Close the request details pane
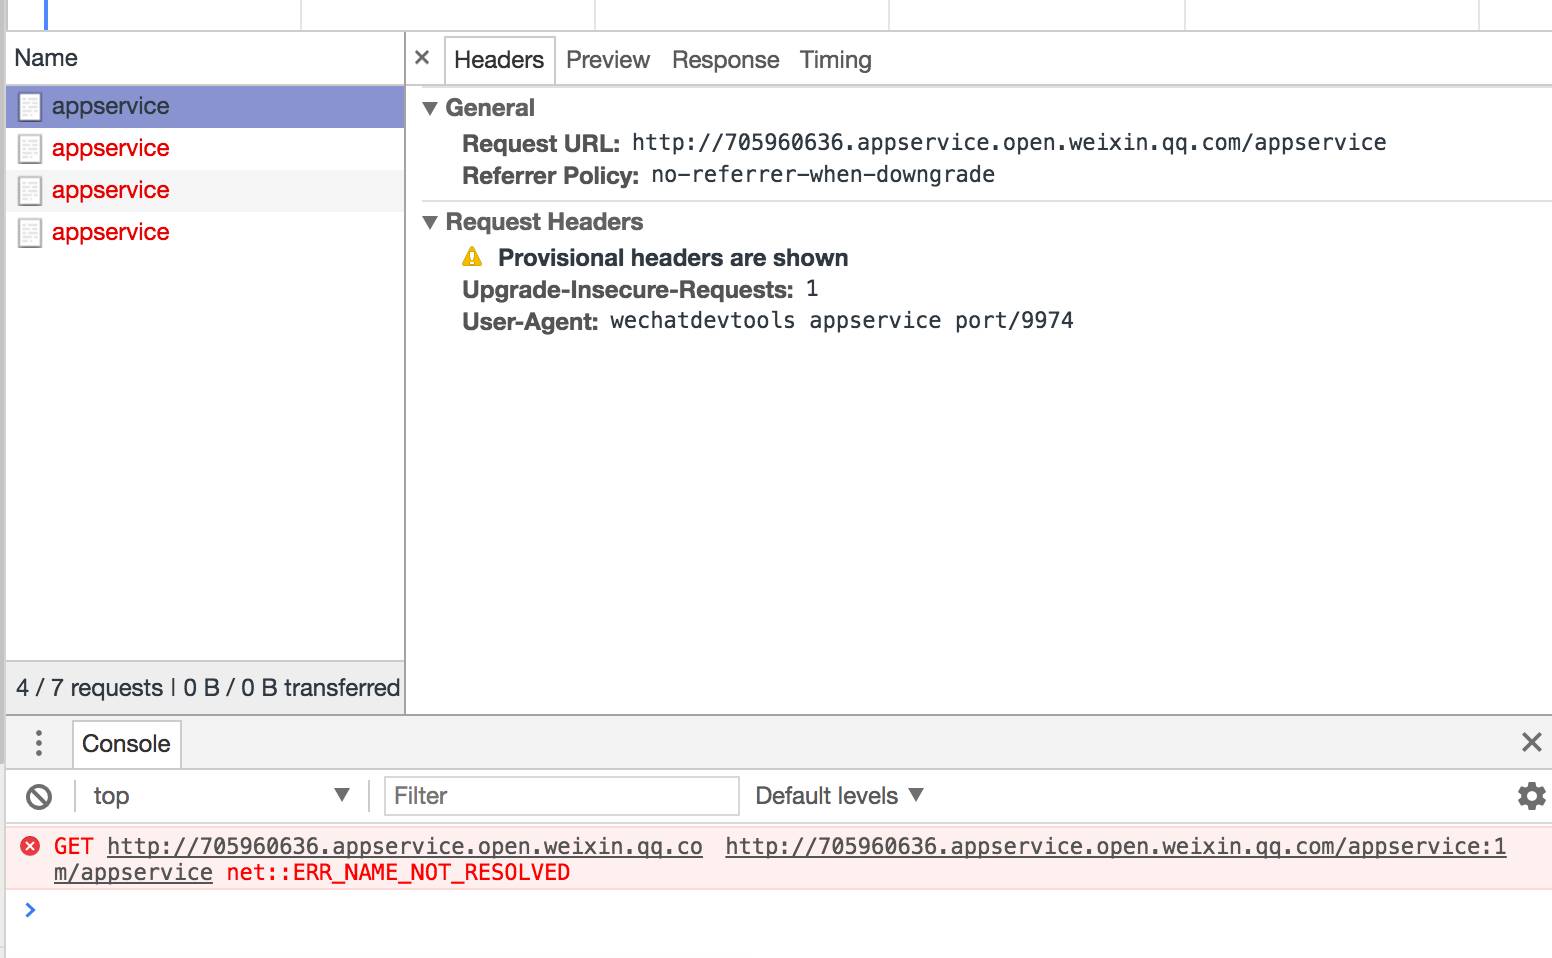This screenshot has width=1552, height=958. (422, 58)
